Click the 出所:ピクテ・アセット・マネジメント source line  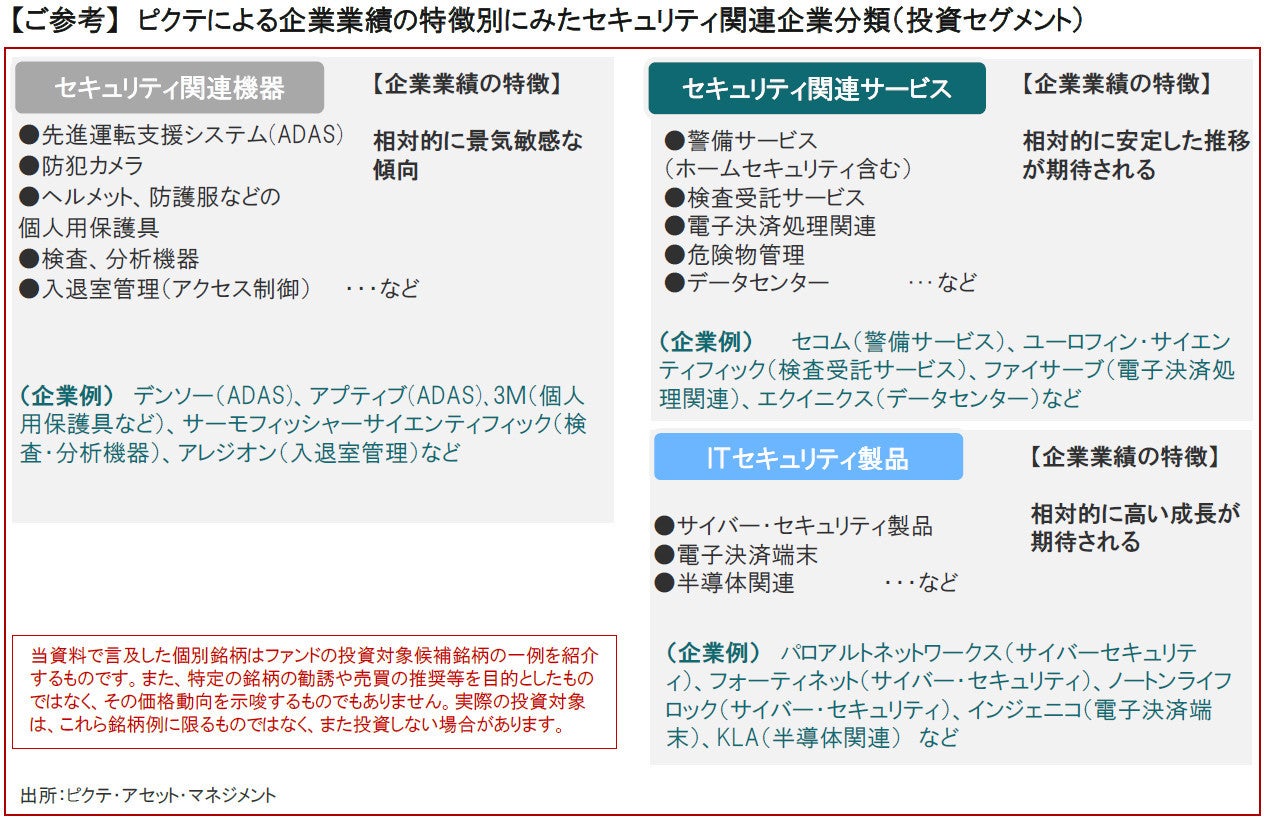tap(148, 795)
